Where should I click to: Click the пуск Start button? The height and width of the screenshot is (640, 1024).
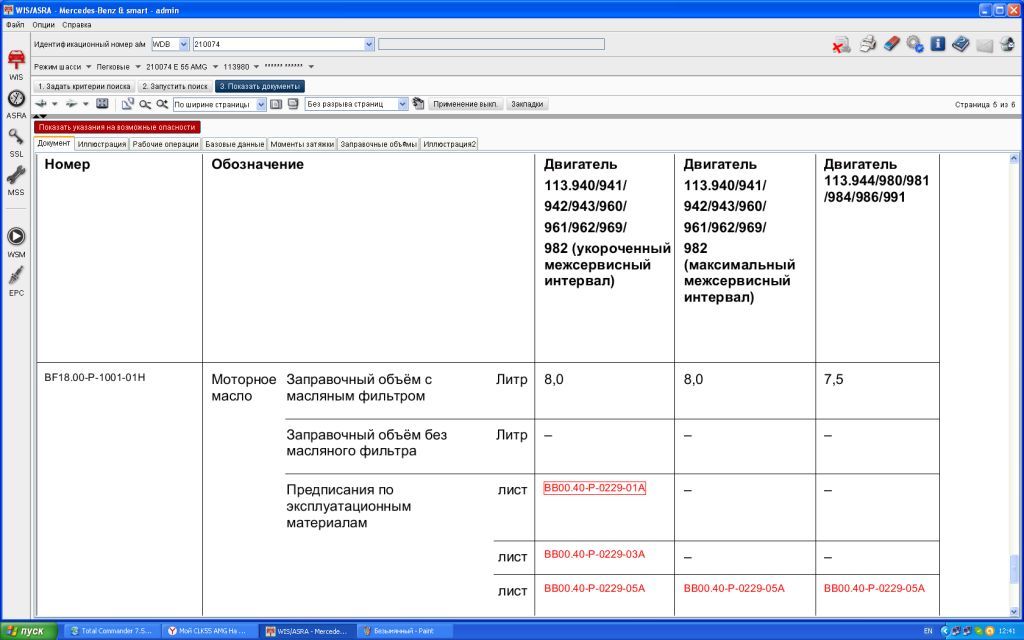tap(29, 631)
